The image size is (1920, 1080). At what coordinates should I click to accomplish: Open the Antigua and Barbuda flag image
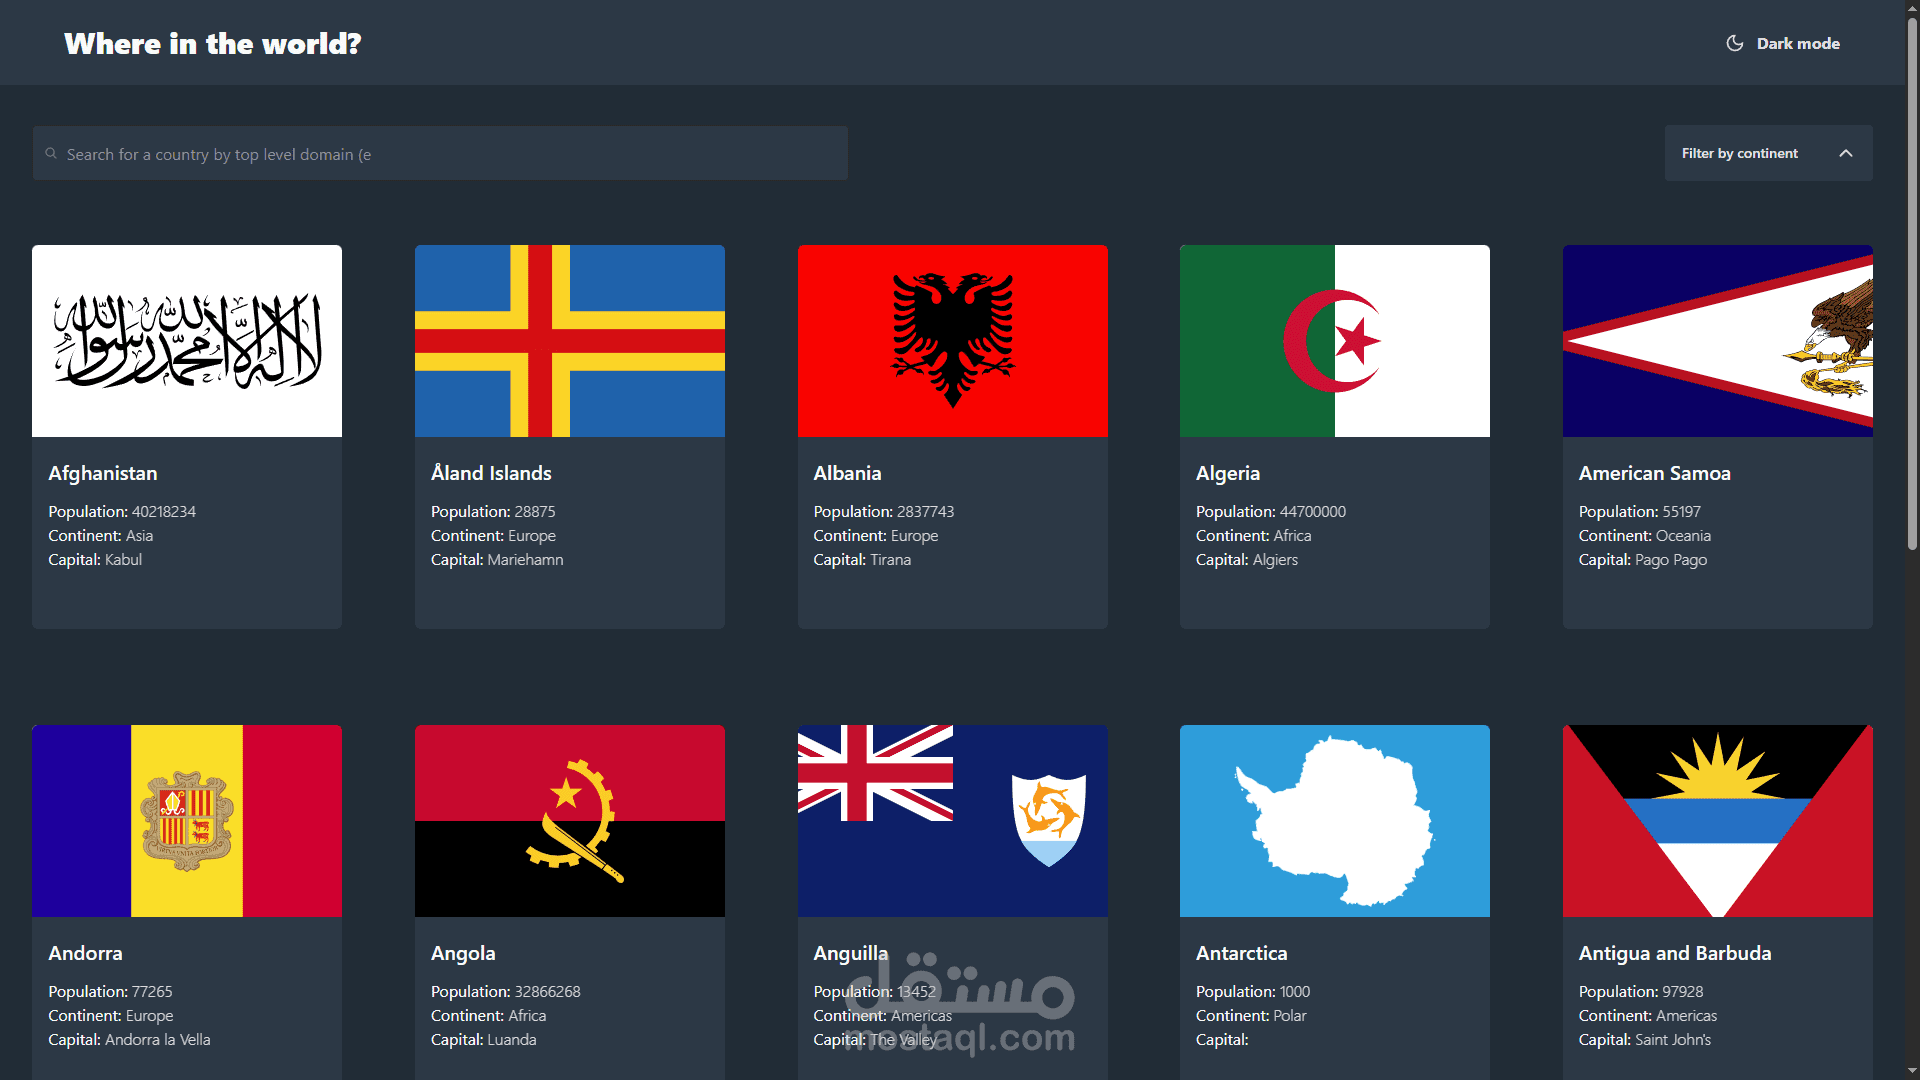[1718, 821]
